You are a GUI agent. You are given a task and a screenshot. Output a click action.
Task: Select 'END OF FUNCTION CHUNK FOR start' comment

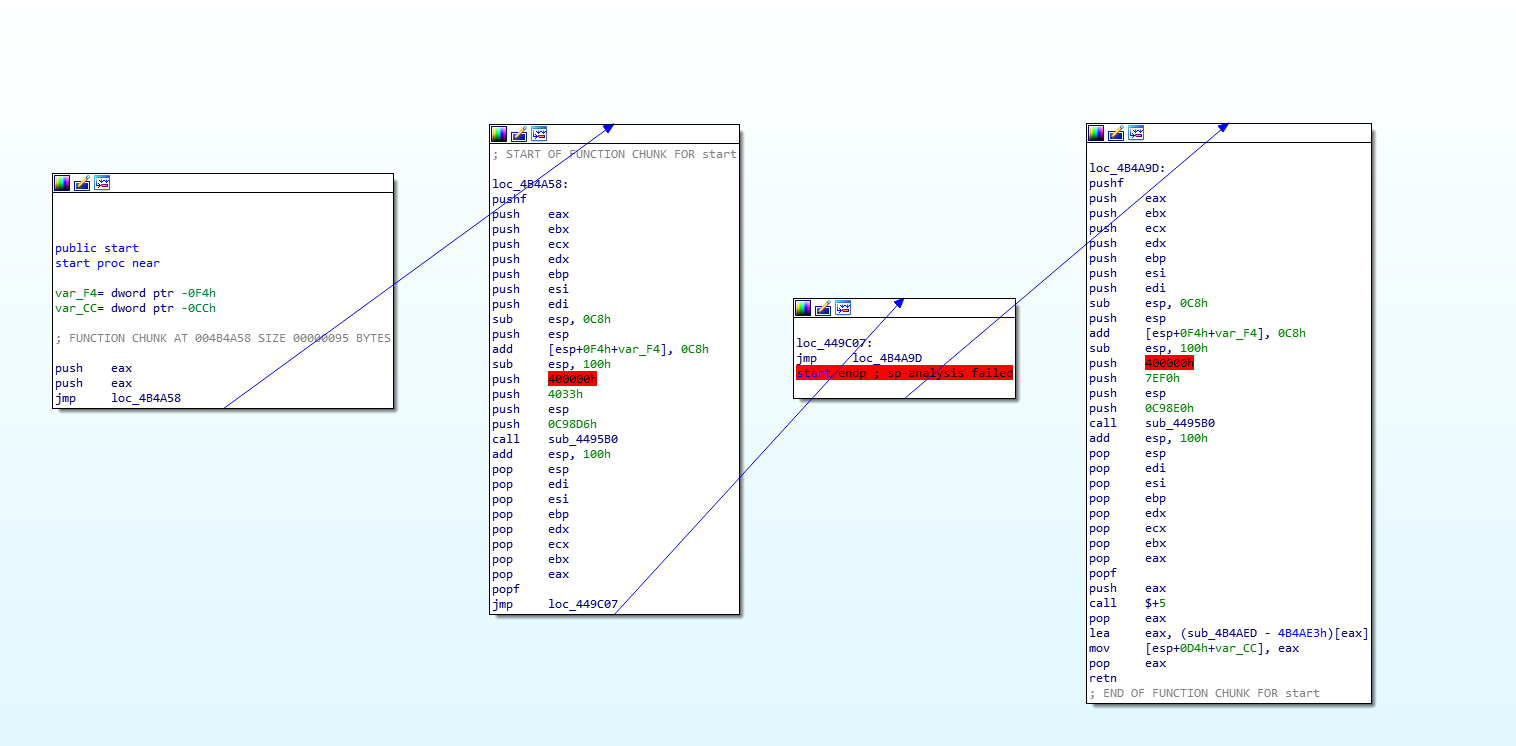point(1204,693)
